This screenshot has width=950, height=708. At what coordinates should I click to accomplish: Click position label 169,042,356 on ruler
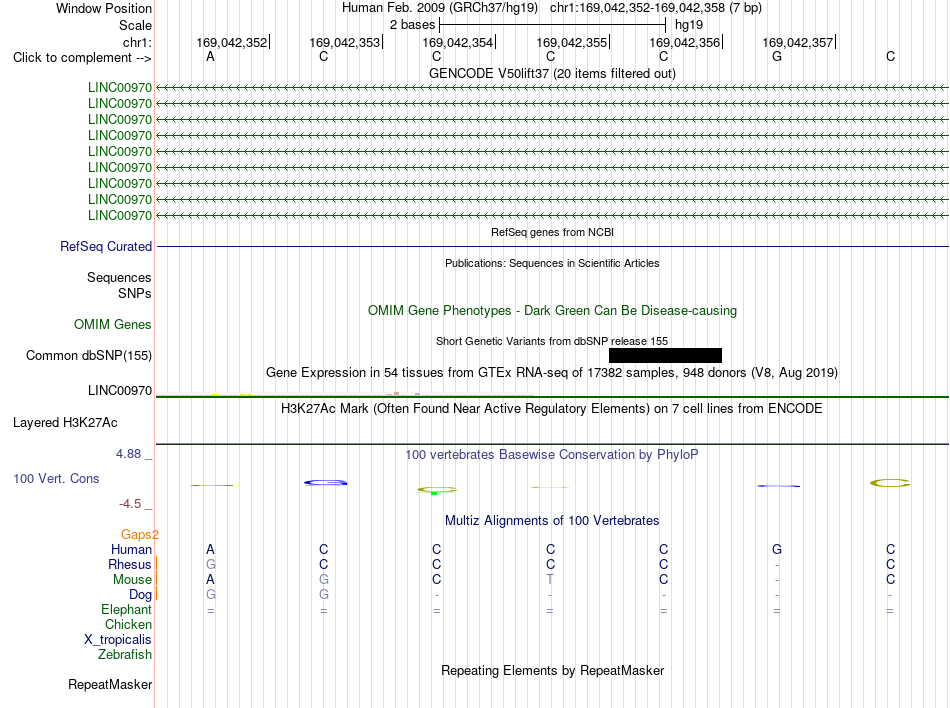coord(685,42)
